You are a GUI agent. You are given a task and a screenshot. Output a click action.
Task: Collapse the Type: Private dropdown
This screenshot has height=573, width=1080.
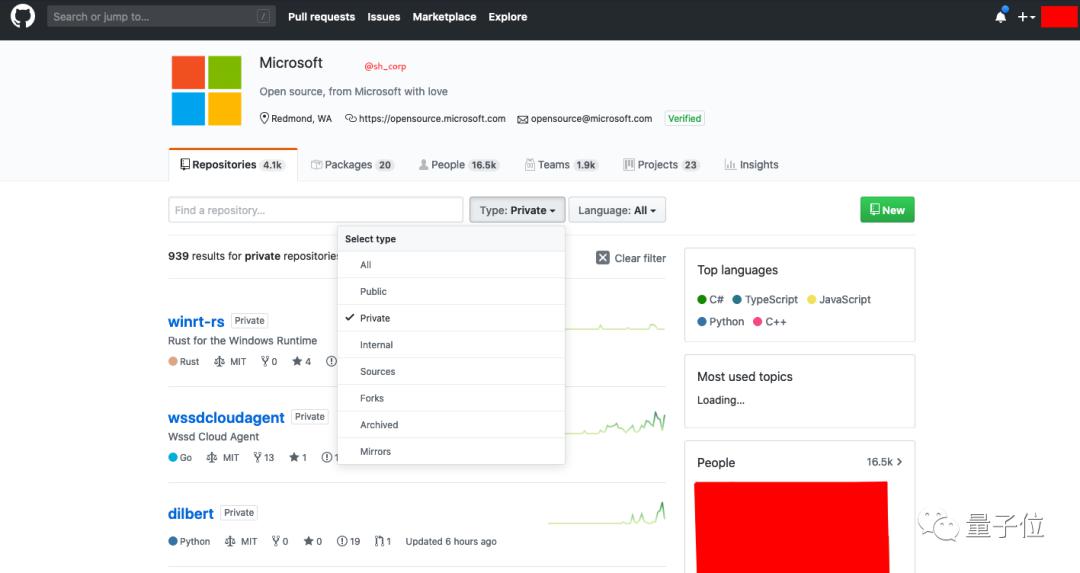(517, 210)
